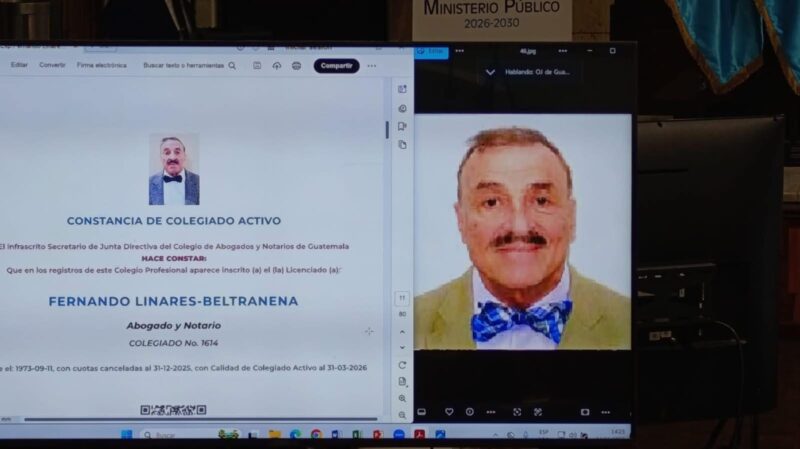
Task: Zoom in using the magnifier plus icon
Action: [402, 398]
